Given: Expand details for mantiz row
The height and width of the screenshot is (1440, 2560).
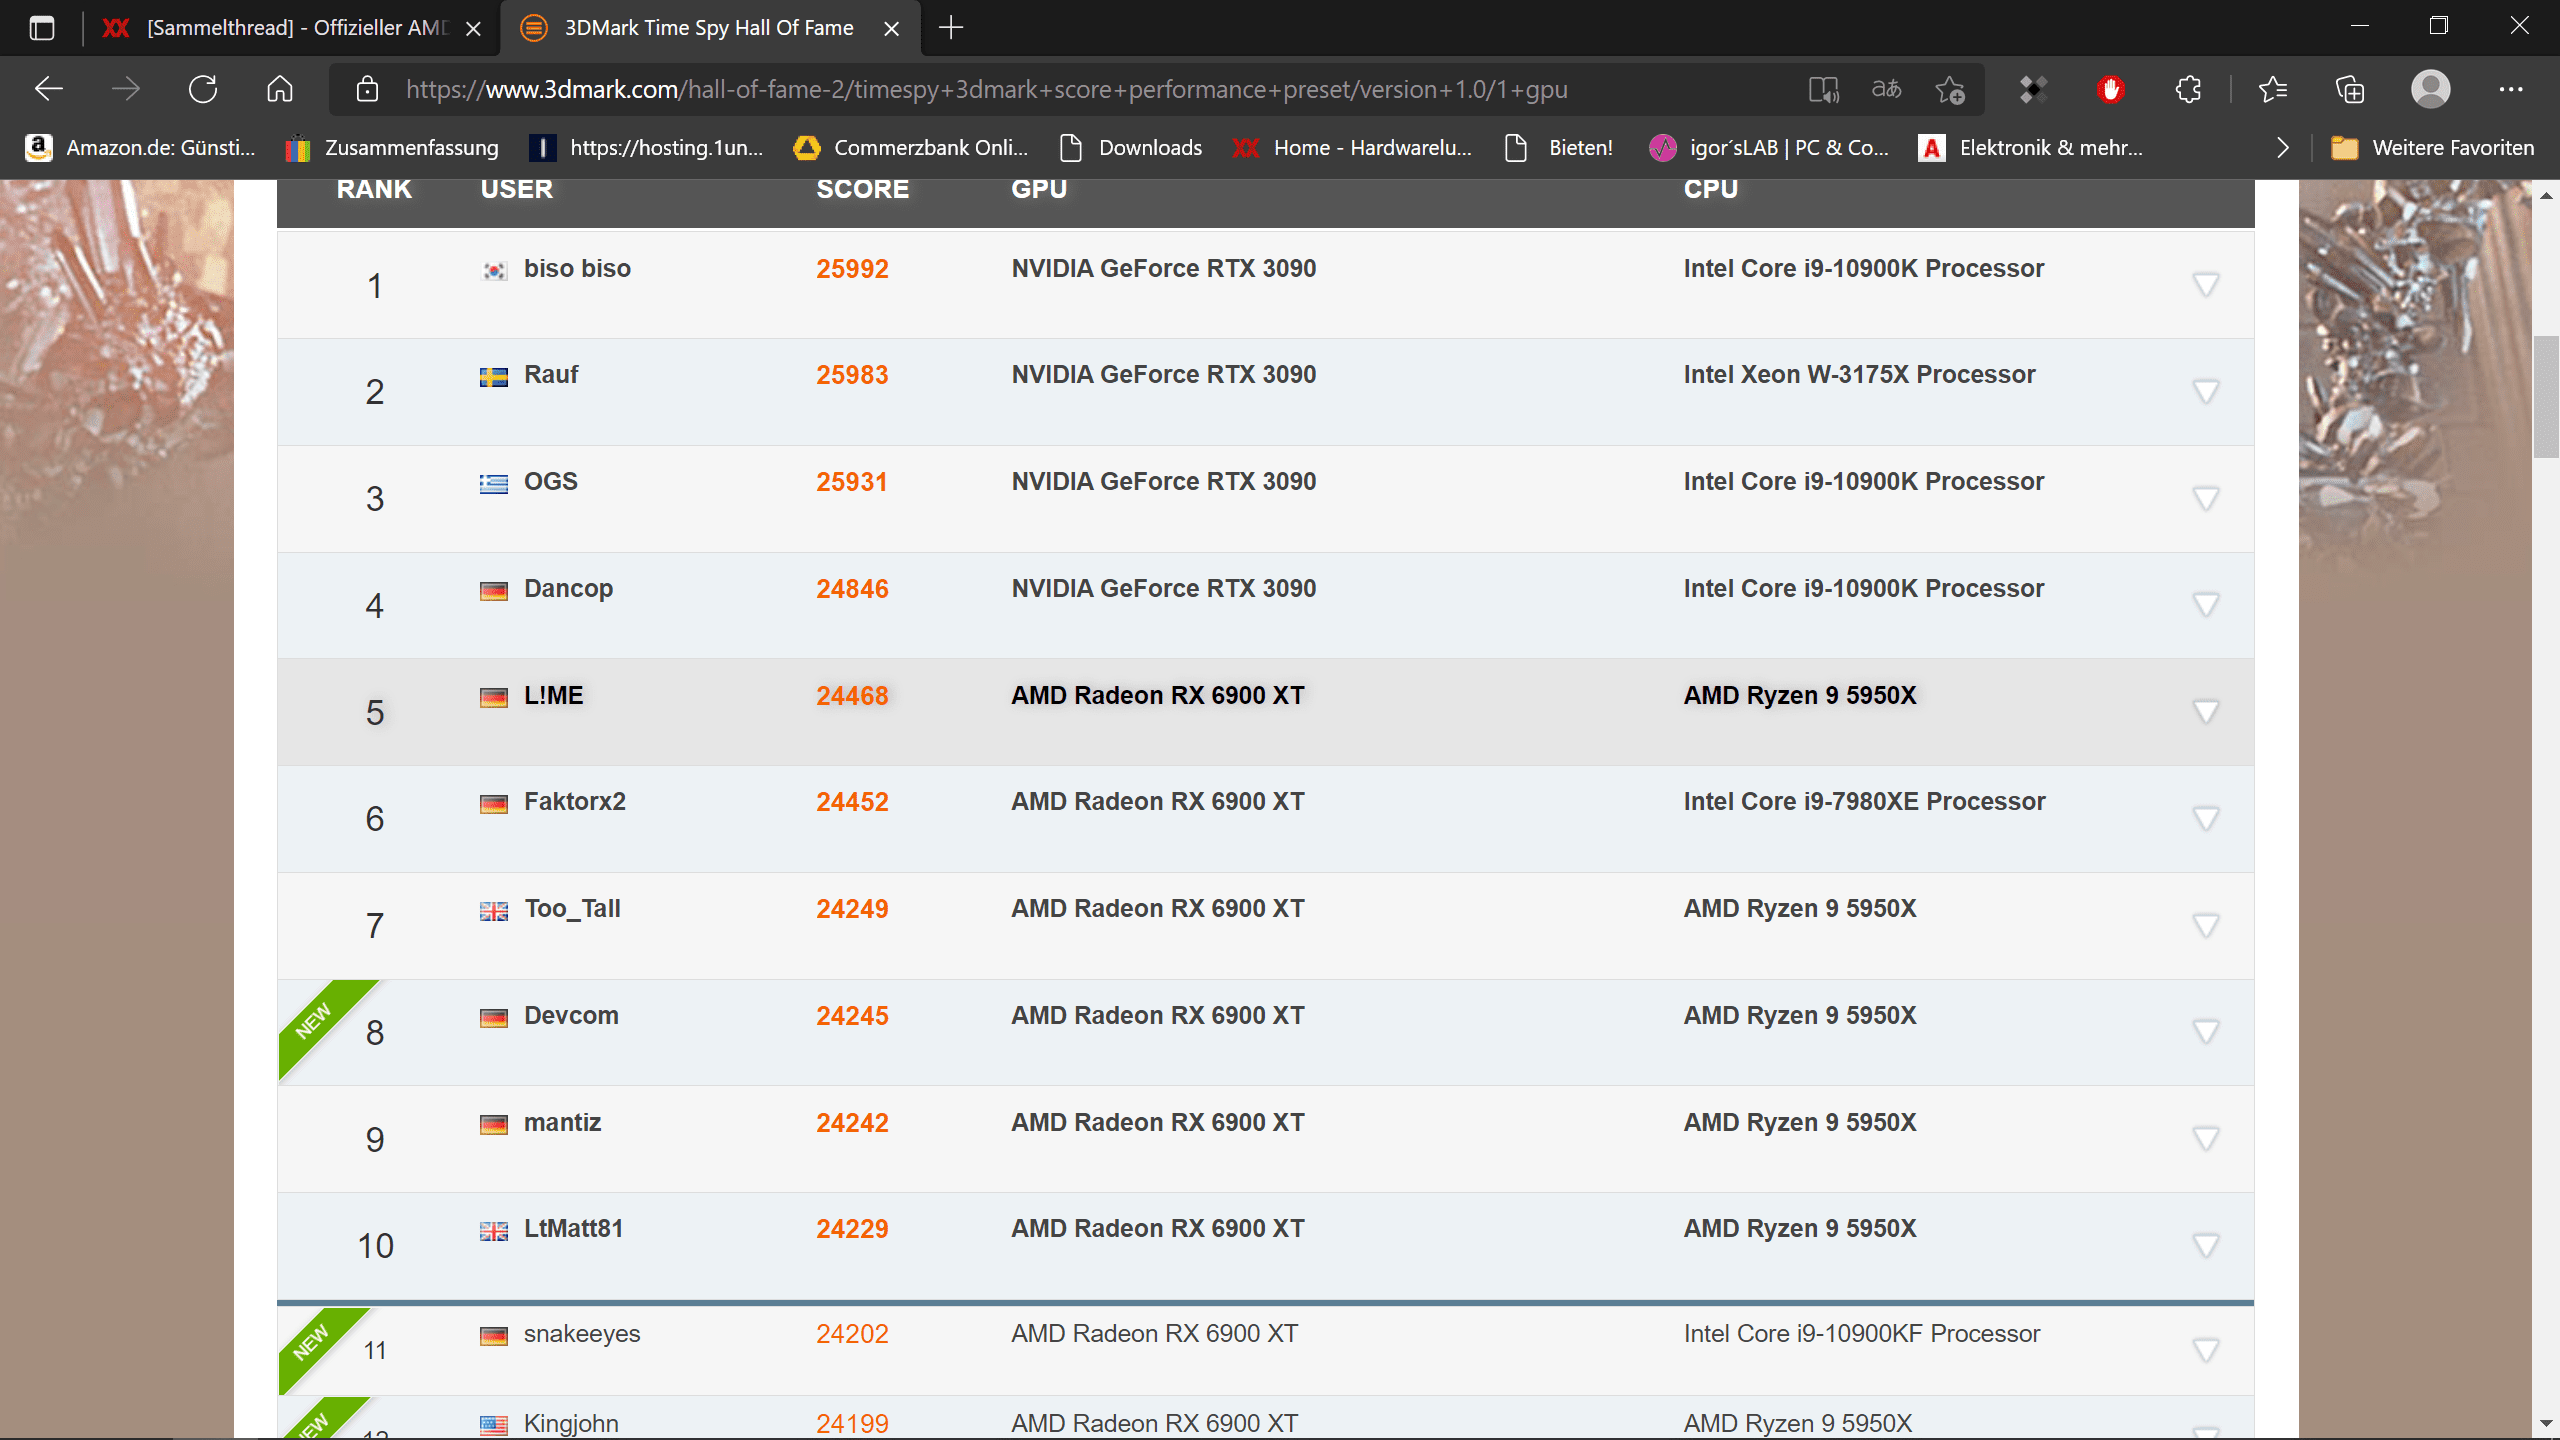Looking at the screenshot, I should [x=2206, y=1139].
